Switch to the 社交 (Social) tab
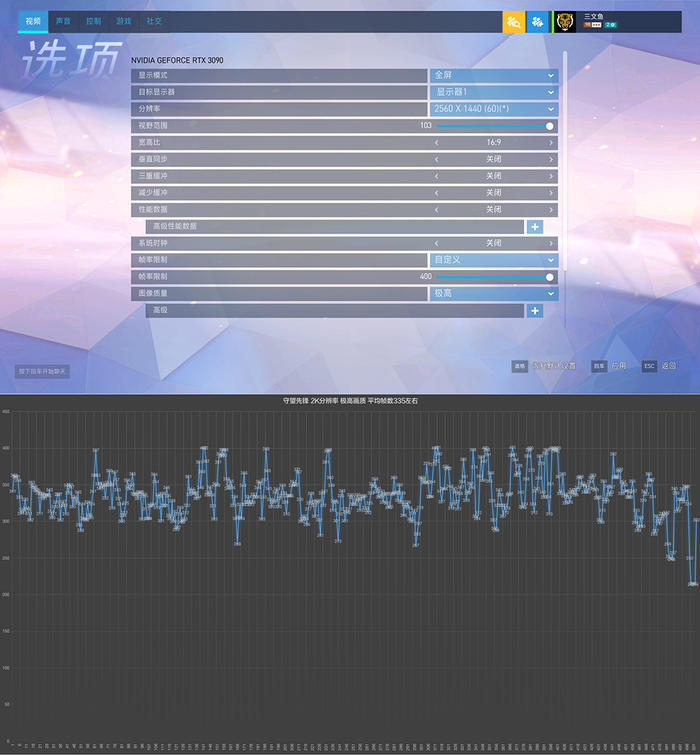The width and height of the screenshot is (700, 755). click(x=154, y=22)
